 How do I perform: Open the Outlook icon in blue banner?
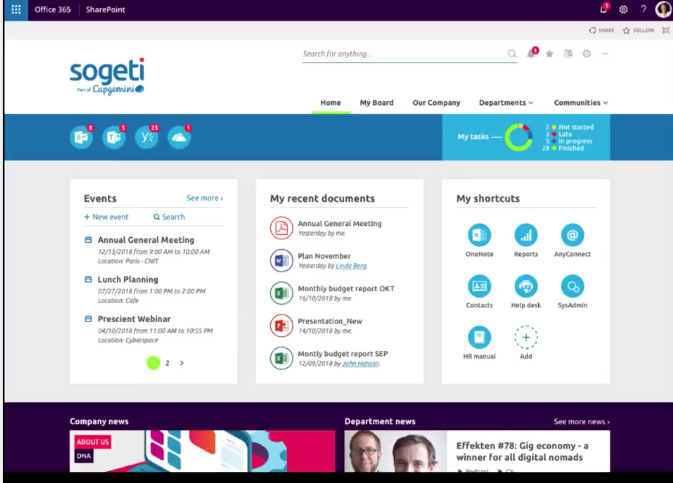(81, 138)
